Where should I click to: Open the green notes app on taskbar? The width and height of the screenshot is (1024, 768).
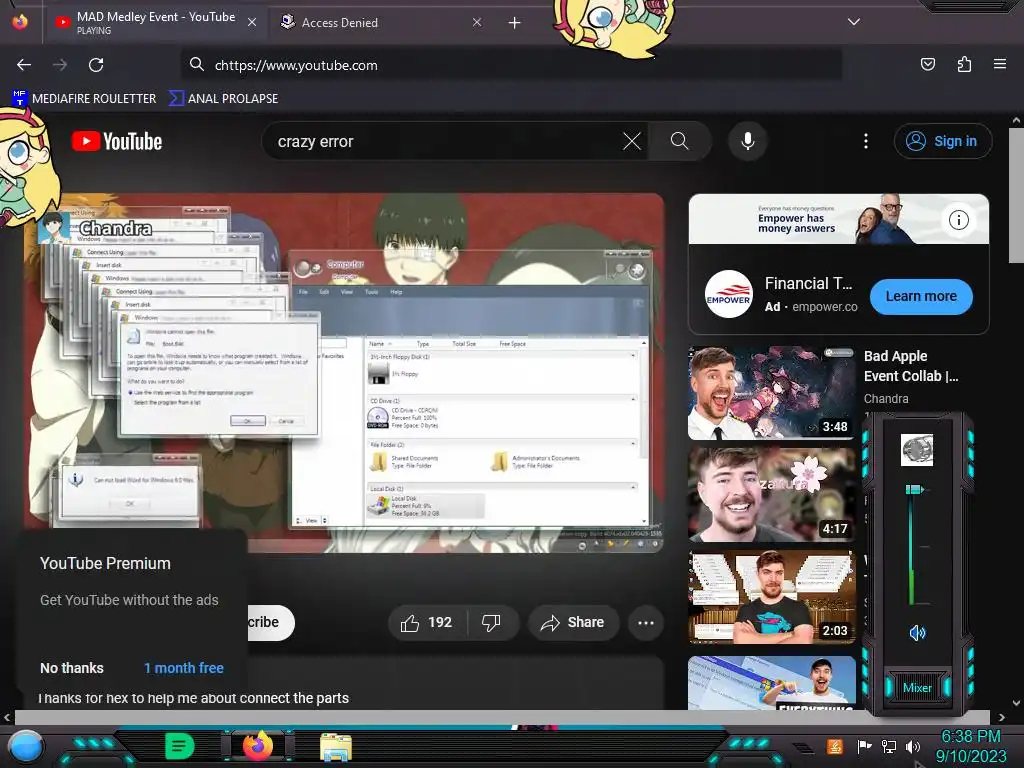(178, 746)
